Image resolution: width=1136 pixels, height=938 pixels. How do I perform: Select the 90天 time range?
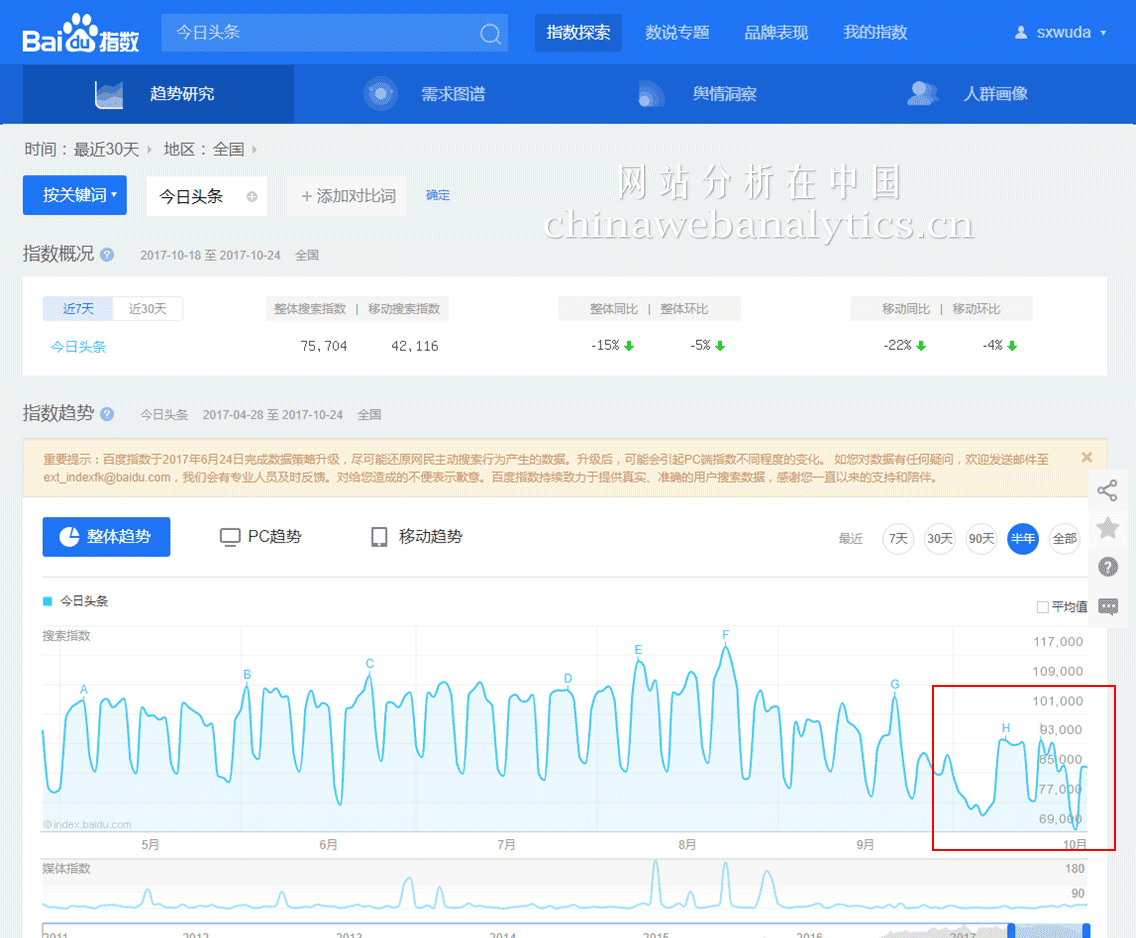(980, 539)
